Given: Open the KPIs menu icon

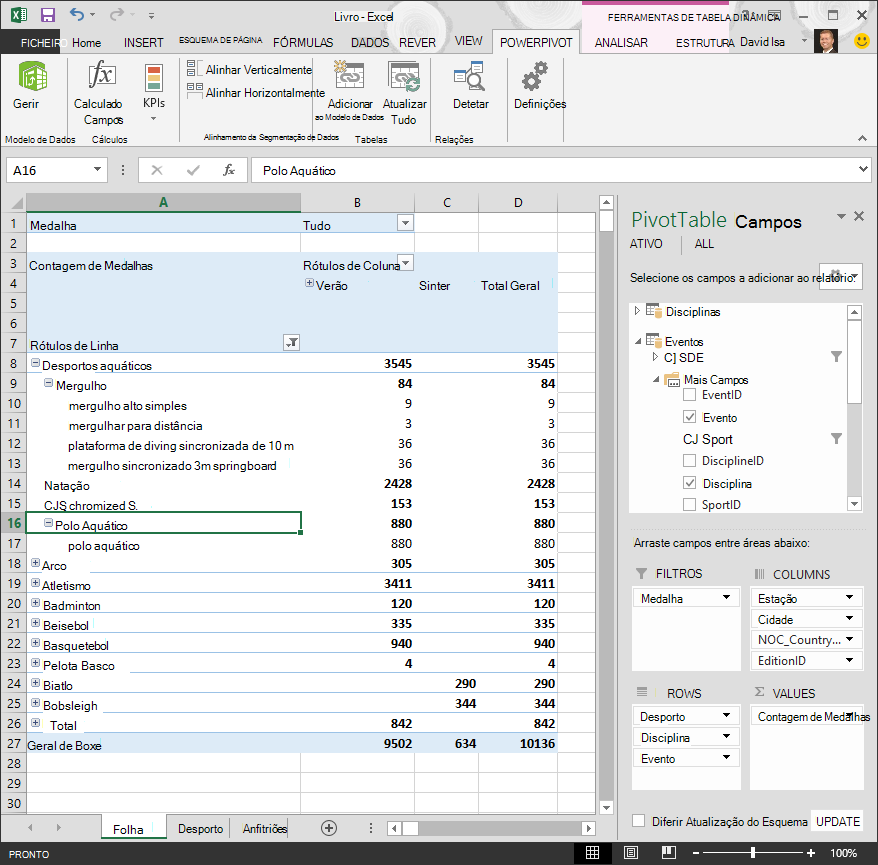Looking at the screenshot, I should pyautogui.click(x=153, y=78).
